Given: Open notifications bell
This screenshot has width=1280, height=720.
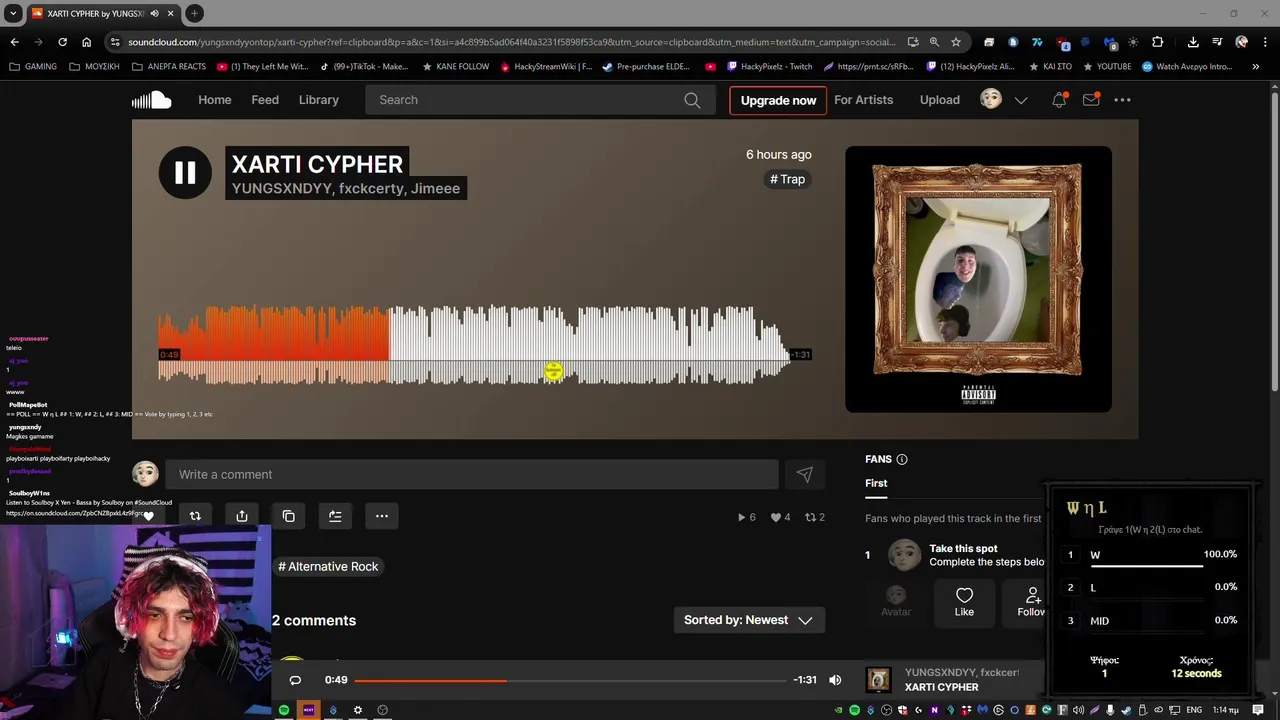Looking at the screenshot, I should click(x=1059, y=100).
